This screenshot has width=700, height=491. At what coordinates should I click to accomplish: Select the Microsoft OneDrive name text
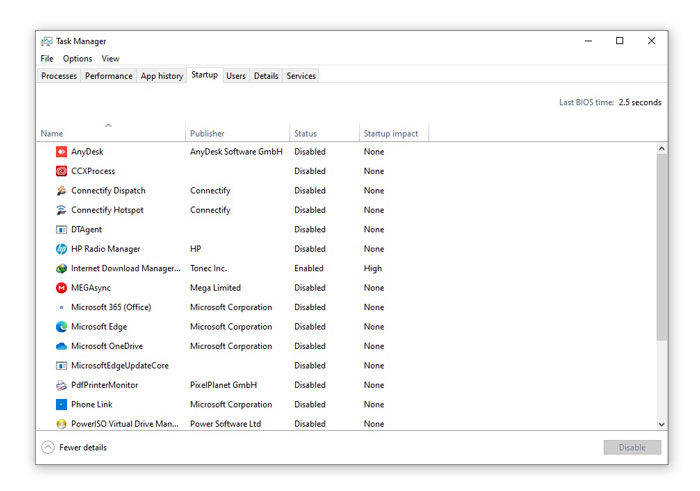tap(107, 346)
